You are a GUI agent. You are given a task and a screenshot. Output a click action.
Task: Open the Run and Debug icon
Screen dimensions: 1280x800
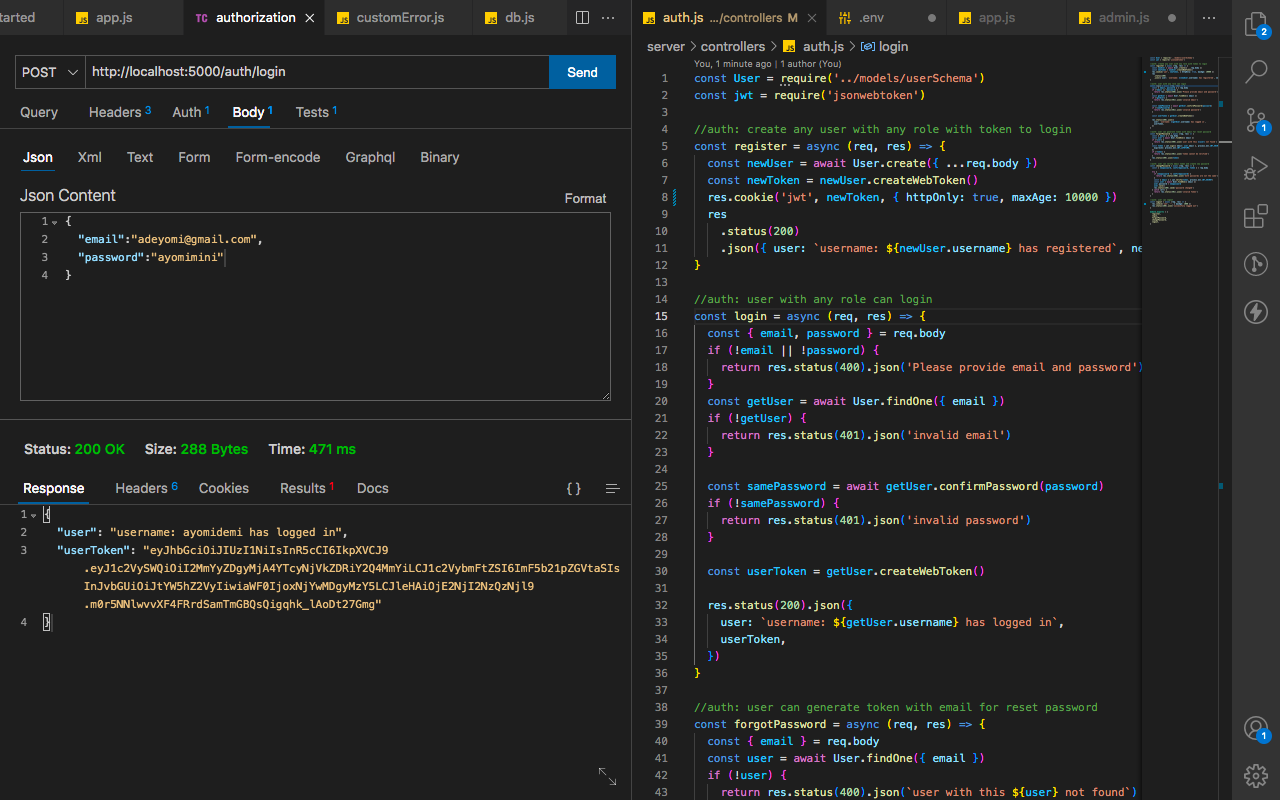pyautogui.click(x=1256, y=167)
